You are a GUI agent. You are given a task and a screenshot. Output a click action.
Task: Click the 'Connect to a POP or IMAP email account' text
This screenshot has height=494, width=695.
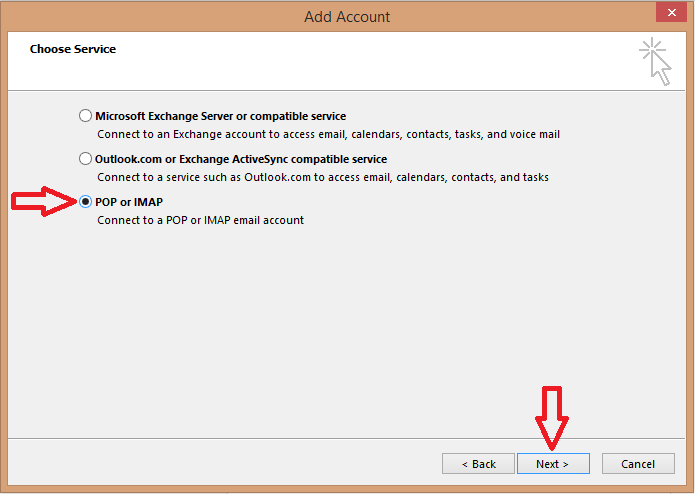coord(200,220)
